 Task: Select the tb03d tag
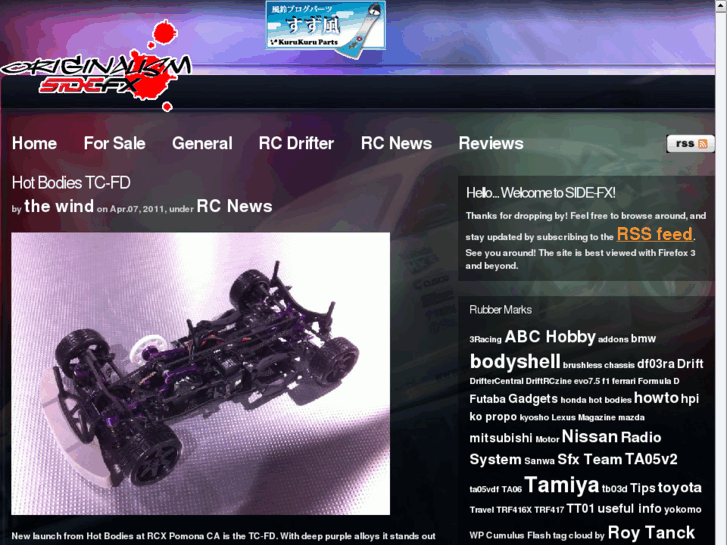pyautogui.click(x=614, y=489)
